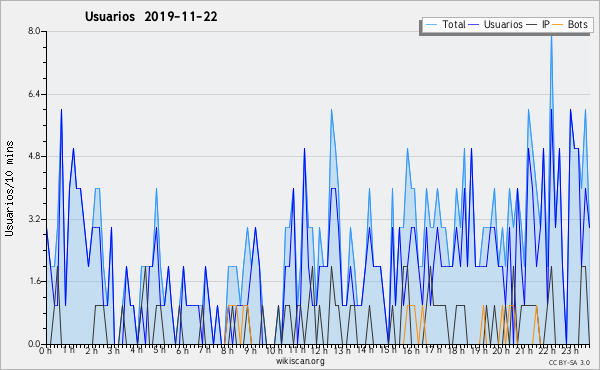Click the '6 h' x-axis label
This screenshot has width=600, height=370.
pyautogui.click(x=182, y=350)
